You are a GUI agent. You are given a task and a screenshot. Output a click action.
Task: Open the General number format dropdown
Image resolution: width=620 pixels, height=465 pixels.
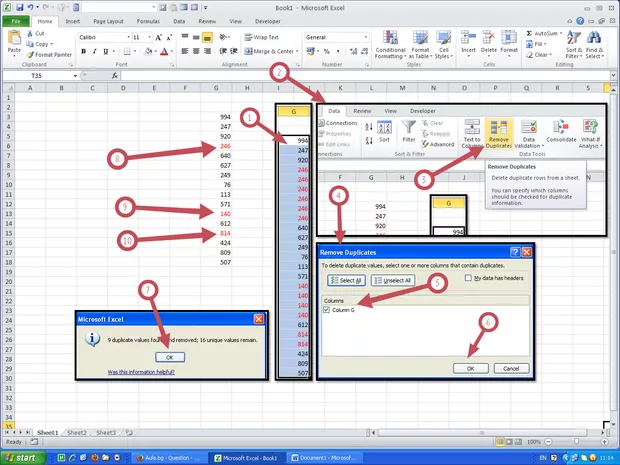(x=366, y=37)
